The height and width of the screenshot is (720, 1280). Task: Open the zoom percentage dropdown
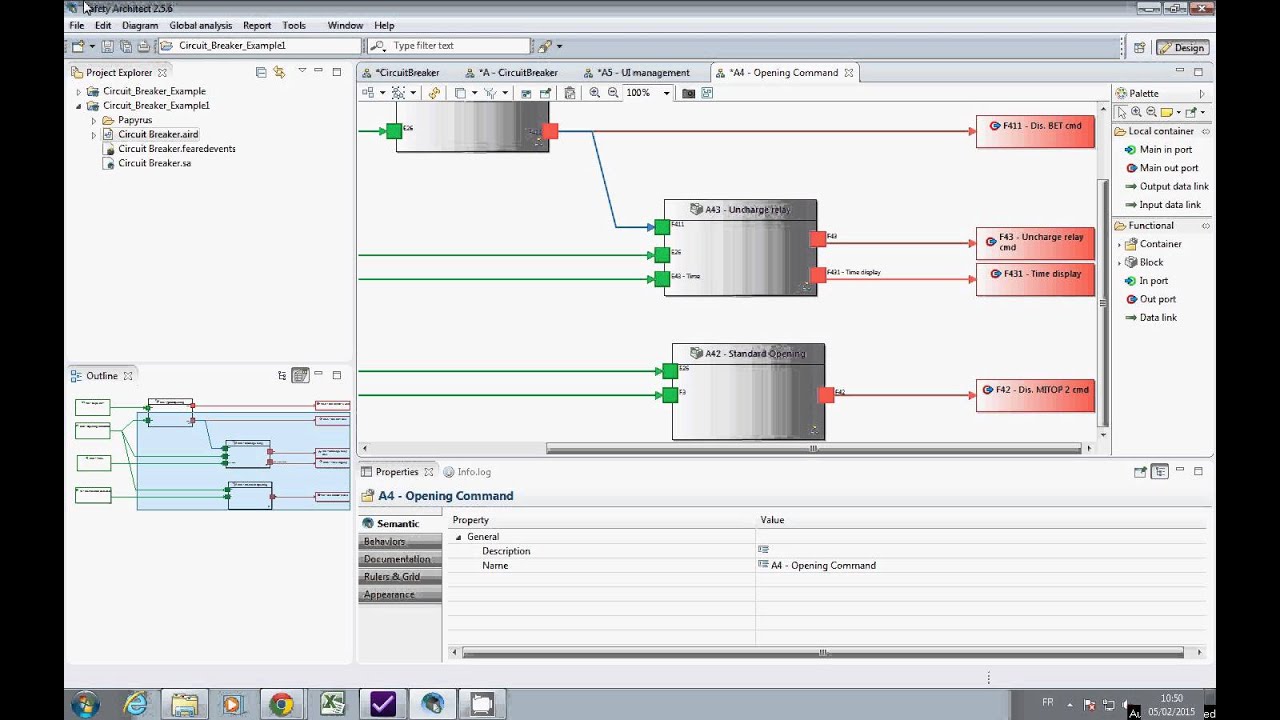pyautogui.click(x=666, y=93)
